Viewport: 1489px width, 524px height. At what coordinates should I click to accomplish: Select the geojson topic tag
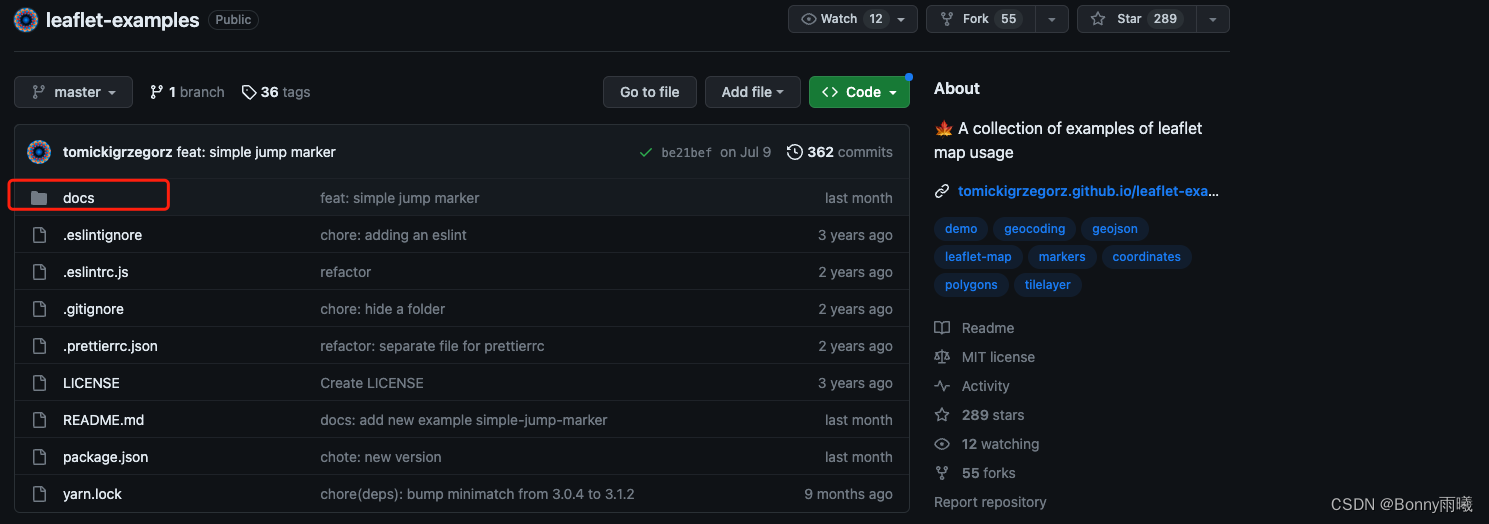(1115, 229)
